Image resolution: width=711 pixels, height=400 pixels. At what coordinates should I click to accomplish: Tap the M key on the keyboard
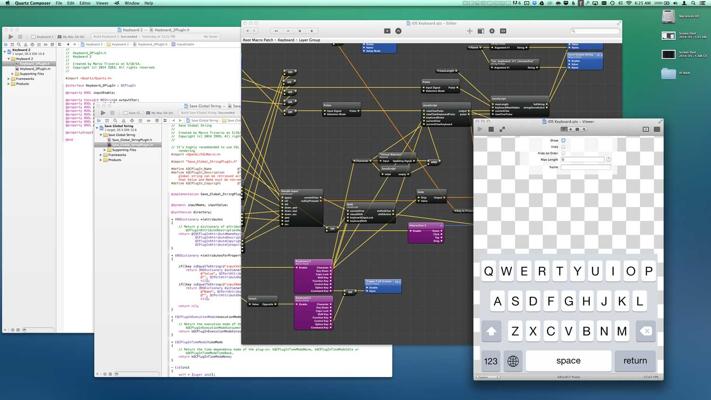pyautogui.click(x=622, y=331)
